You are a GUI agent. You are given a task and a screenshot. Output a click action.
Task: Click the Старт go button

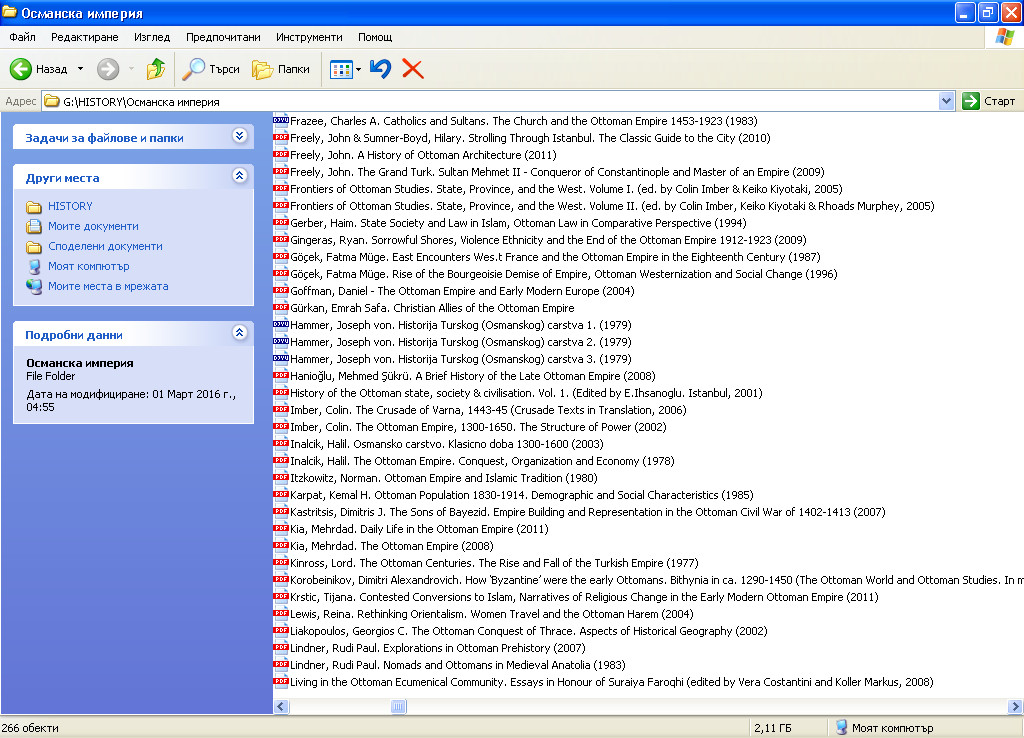989,101
